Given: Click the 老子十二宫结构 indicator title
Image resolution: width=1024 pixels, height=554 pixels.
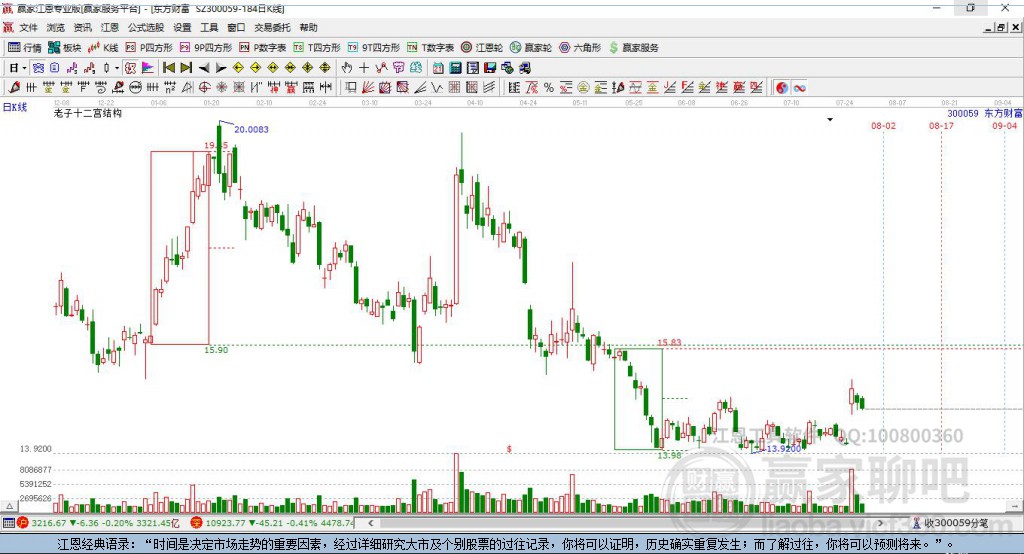Looking at the screenshot, I should tap(88, 113).
